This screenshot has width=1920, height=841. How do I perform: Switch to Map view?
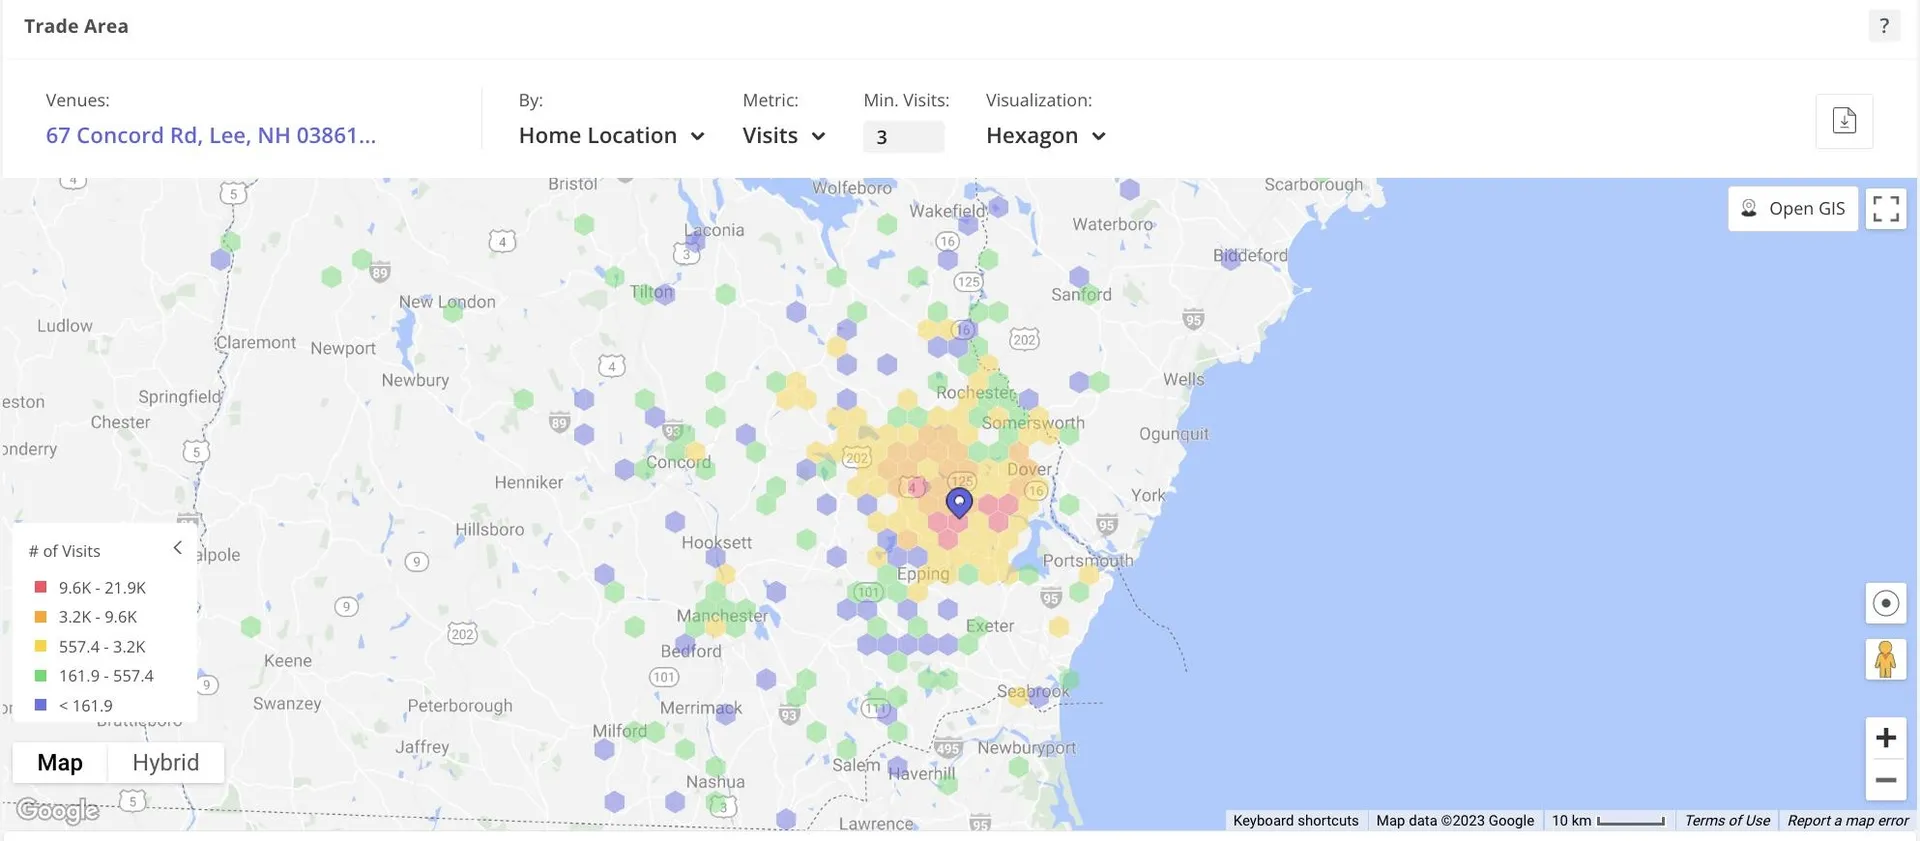(60, 763)
